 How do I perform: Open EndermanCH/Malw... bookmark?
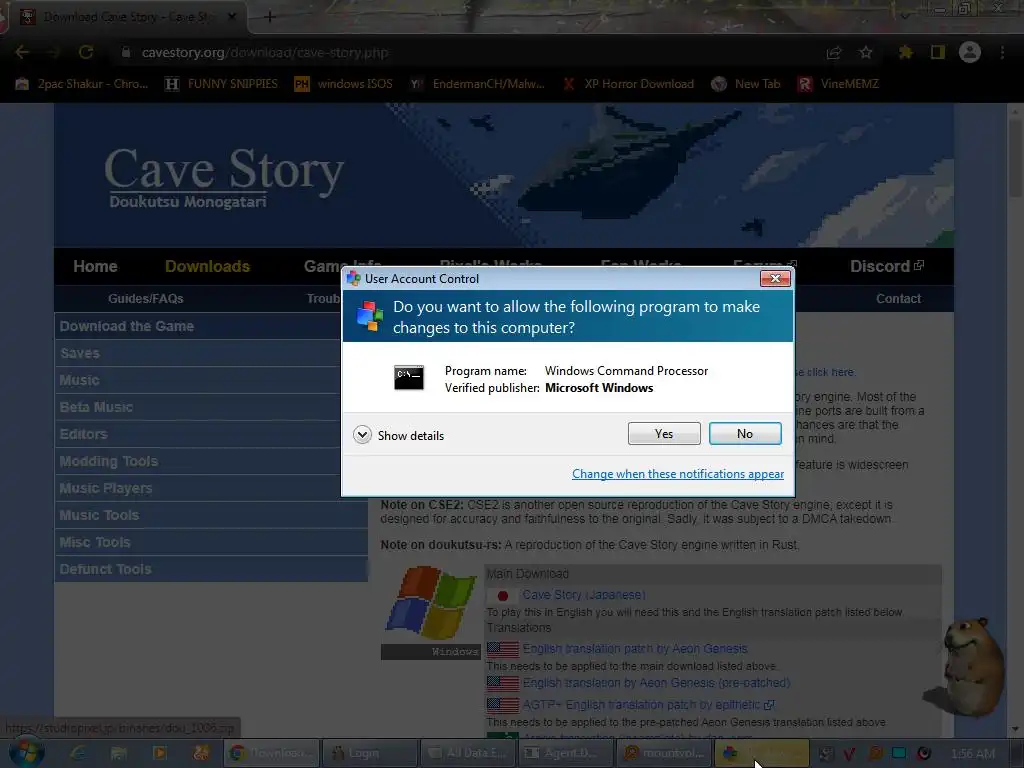pyautogui.click(x=478, y=84)
